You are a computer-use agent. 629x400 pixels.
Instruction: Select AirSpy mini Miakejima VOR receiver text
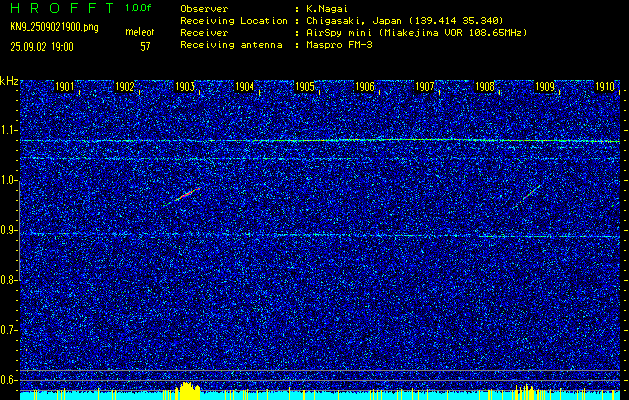pos(417,32)
